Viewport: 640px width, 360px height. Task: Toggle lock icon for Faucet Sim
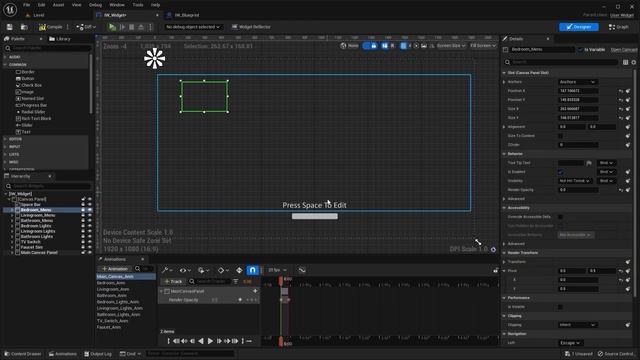(83, 247)
